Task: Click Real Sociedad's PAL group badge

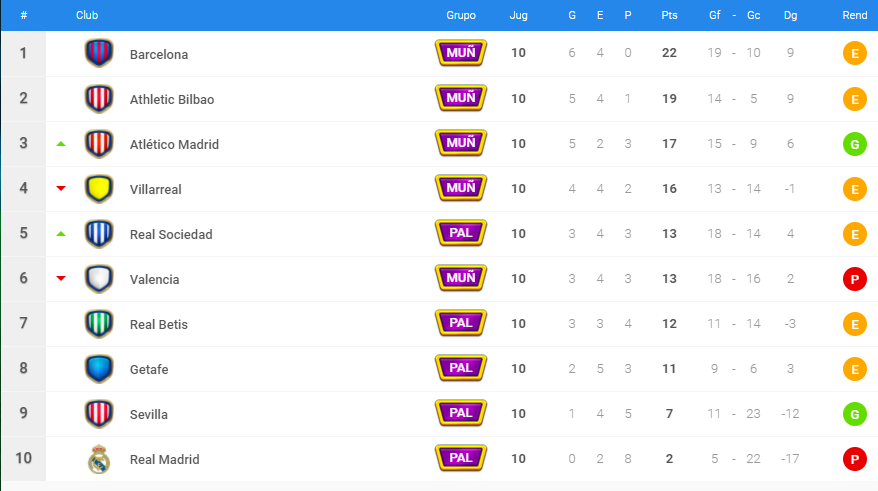Action: pos(461,233)
